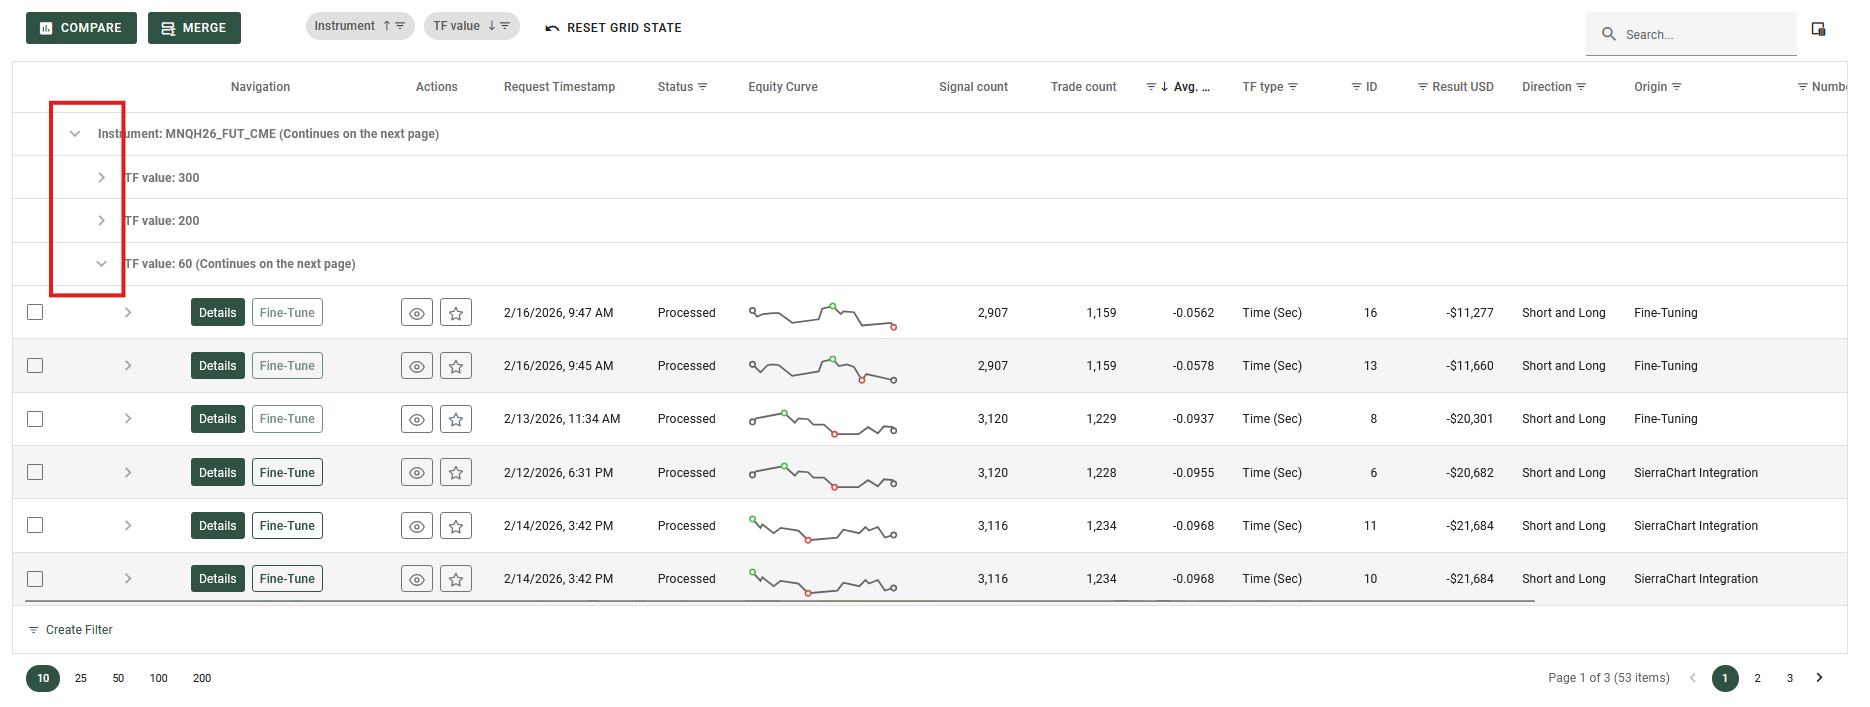Open the Direction column filter icon
This screenshot has width=1870, height=707.
coord(1580,87)
